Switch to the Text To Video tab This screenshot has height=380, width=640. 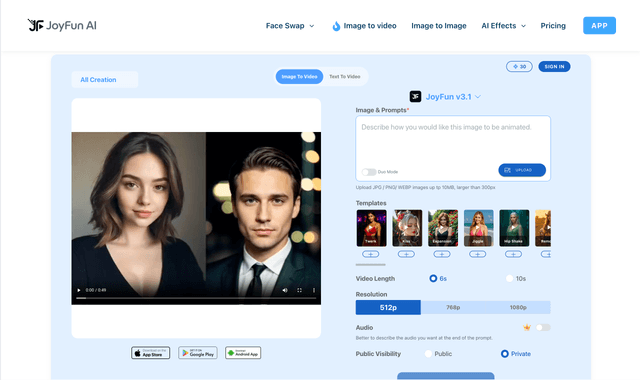point(345,77)
